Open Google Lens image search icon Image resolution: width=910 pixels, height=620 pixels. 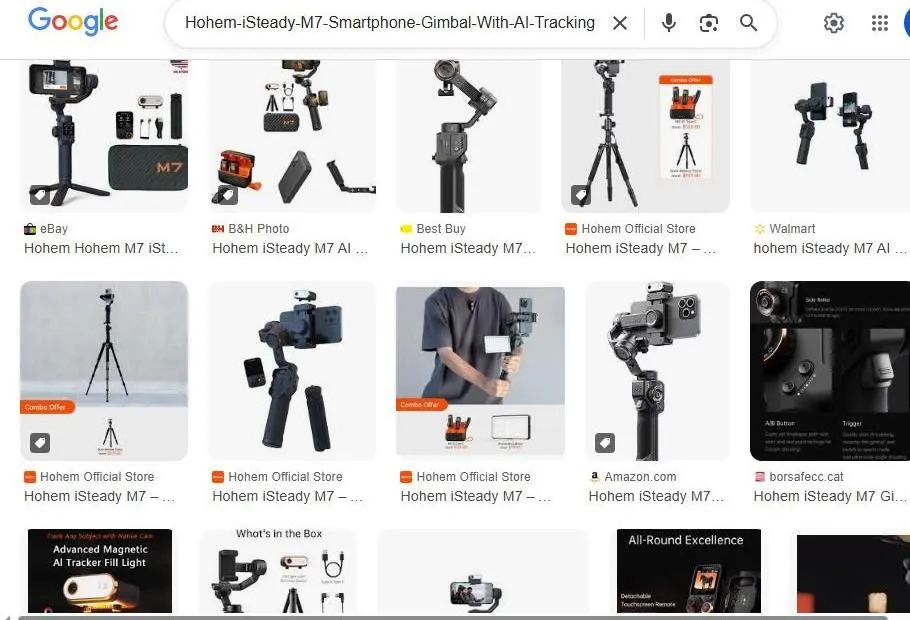coord(709,23)
